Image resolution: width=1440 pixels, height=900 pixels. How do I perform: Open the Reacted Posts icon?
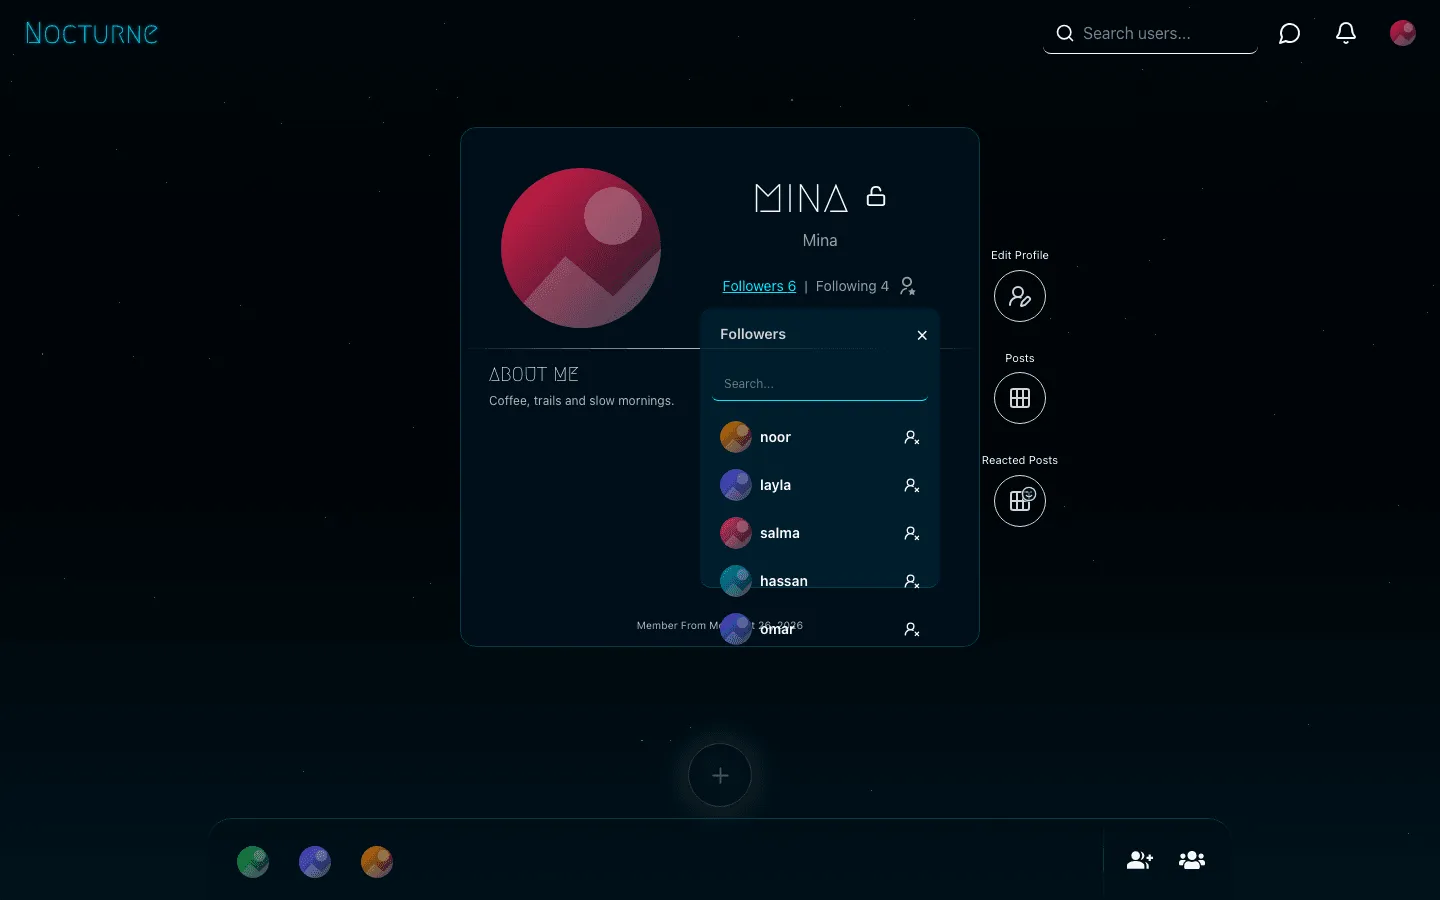pos(1020,500)
